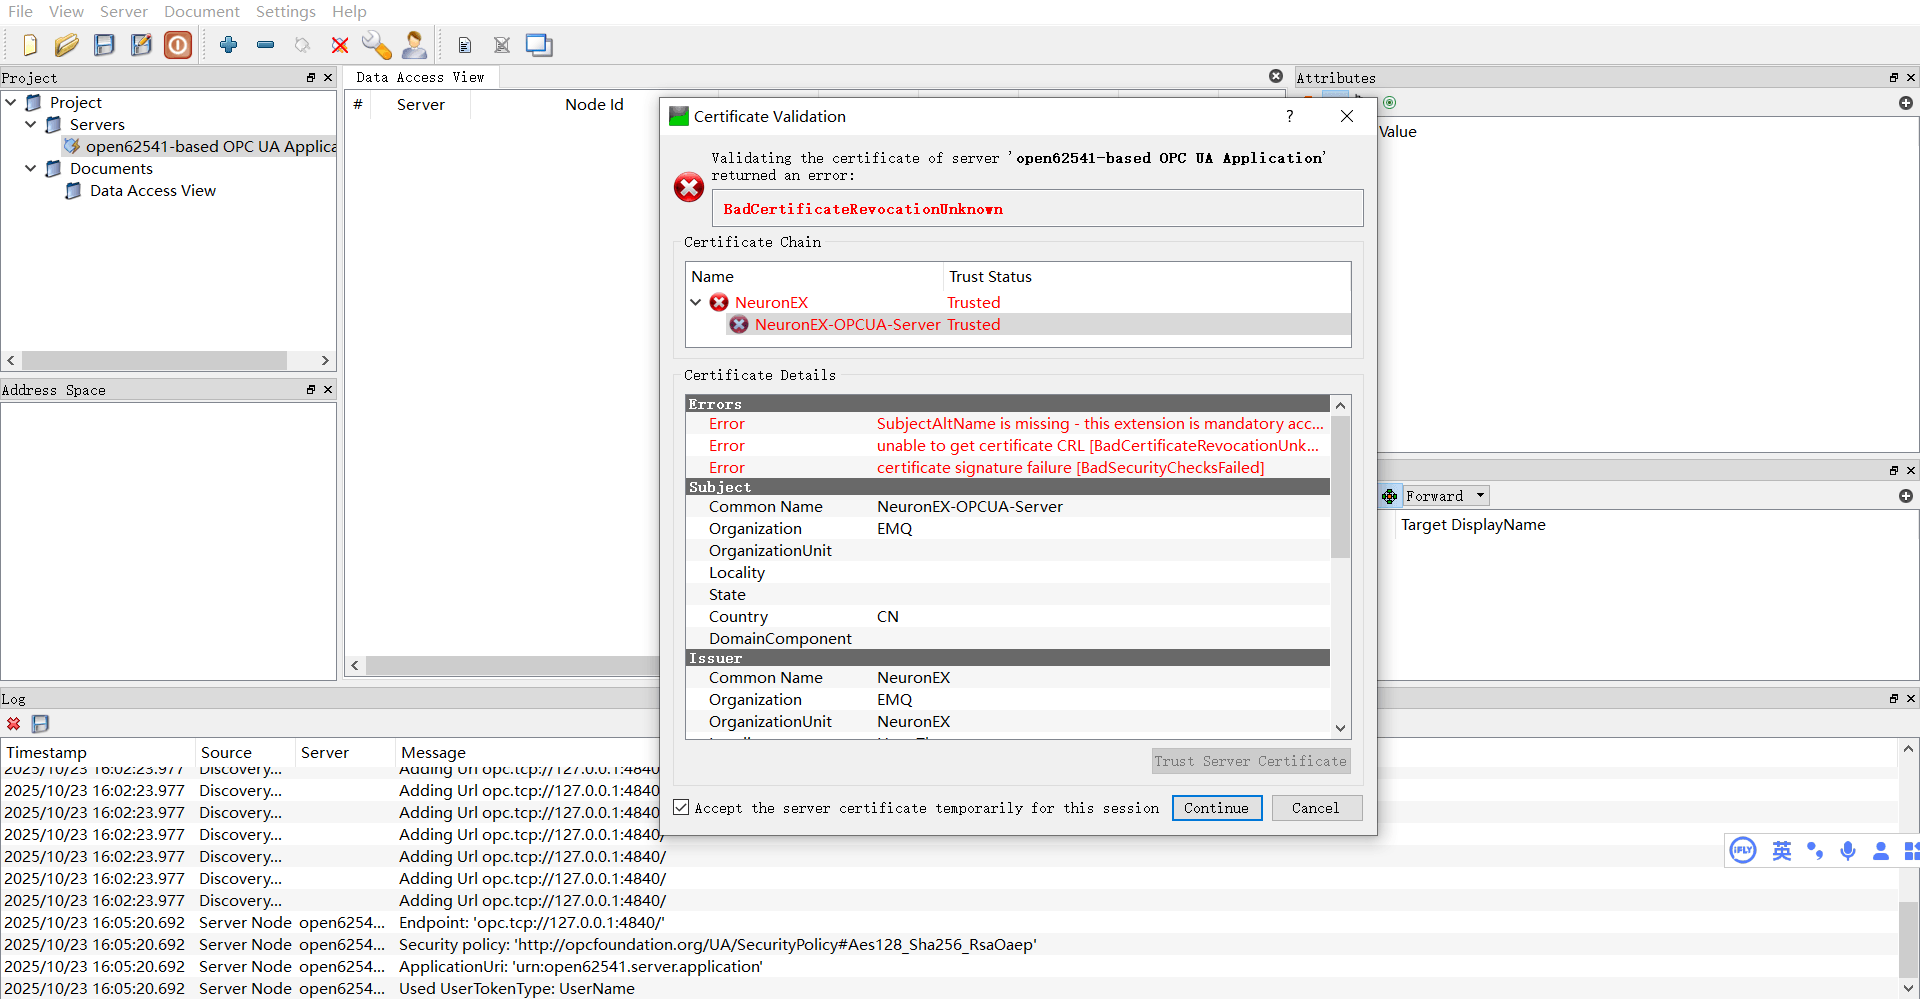Click the user identity person icon
Image resolution: width=1920 pixels, height=999 pixels.
[414, 45]
